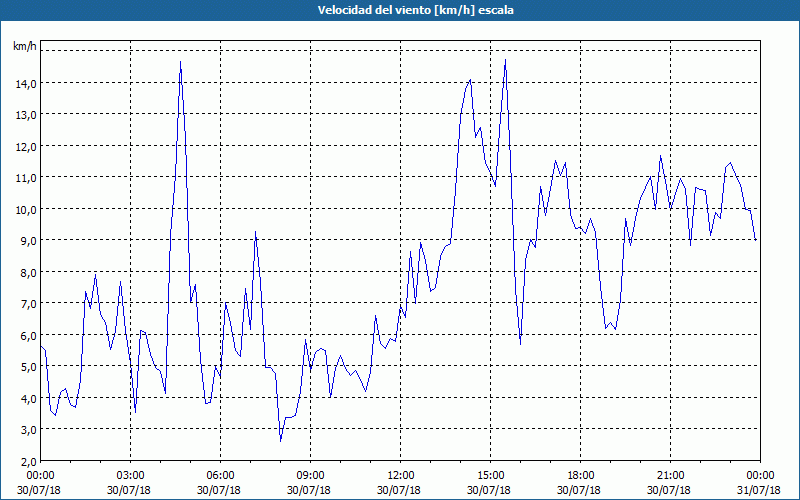Select the 30/07/18 date under 06:00

[219, 490]
